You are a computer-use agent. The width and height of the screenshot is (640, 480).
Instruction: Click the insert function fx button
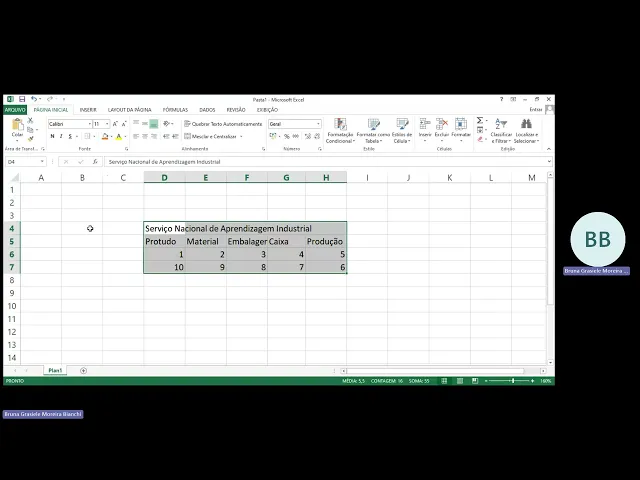pyautogui.click(x=95, y=162)
